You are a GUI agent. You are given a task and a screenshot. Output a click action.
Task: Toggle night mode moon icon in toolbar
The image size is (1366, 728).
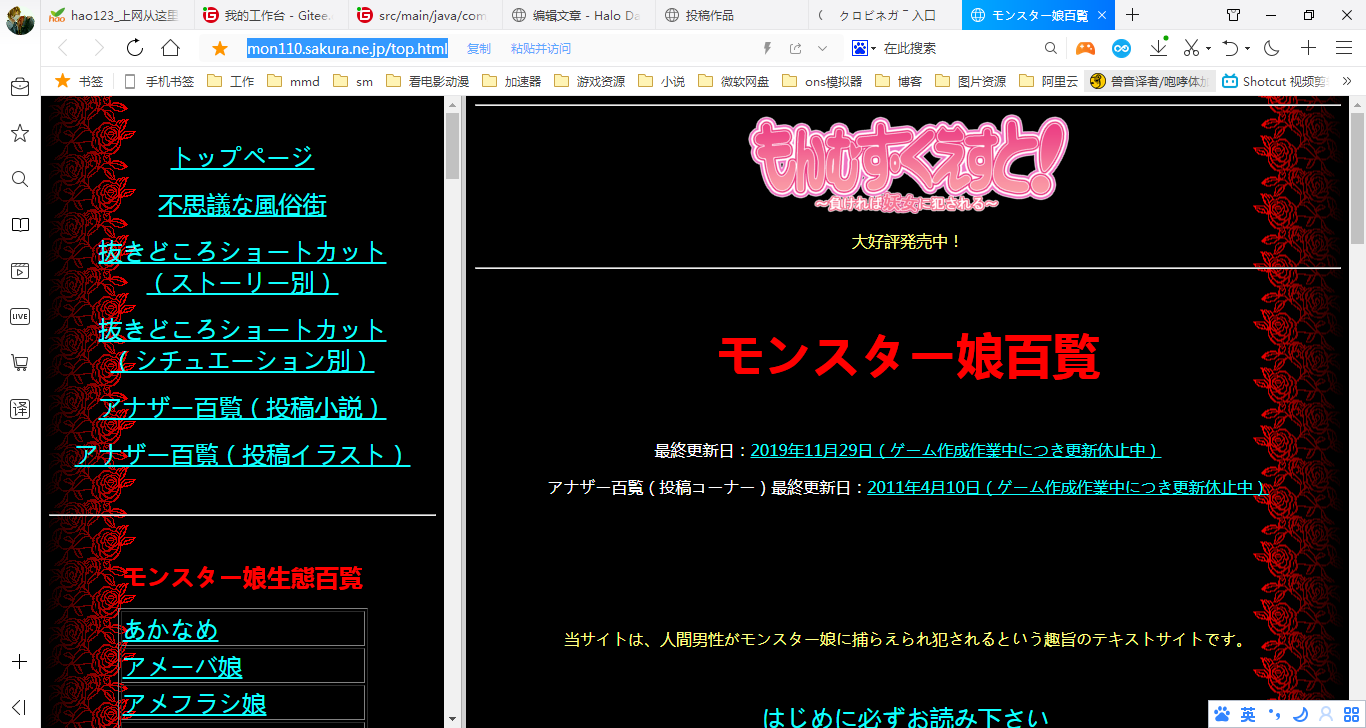(1272, 48)
